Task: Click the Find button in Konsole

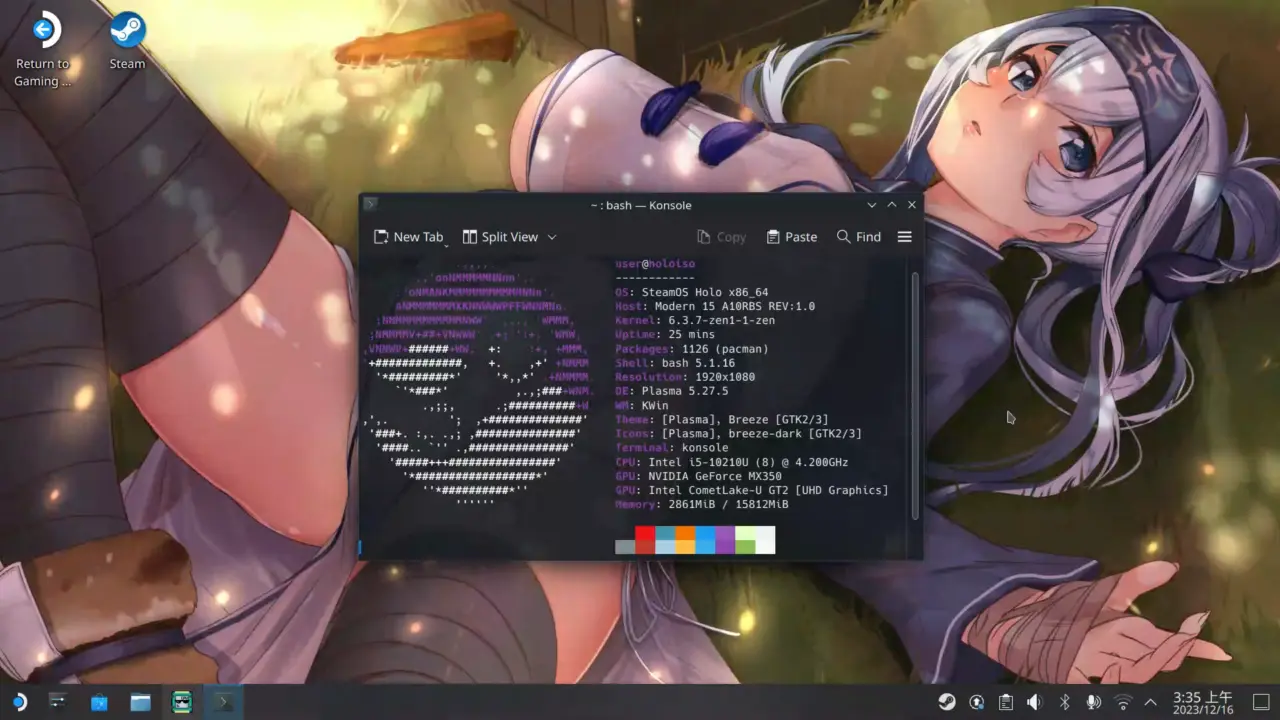Action: 859,237
